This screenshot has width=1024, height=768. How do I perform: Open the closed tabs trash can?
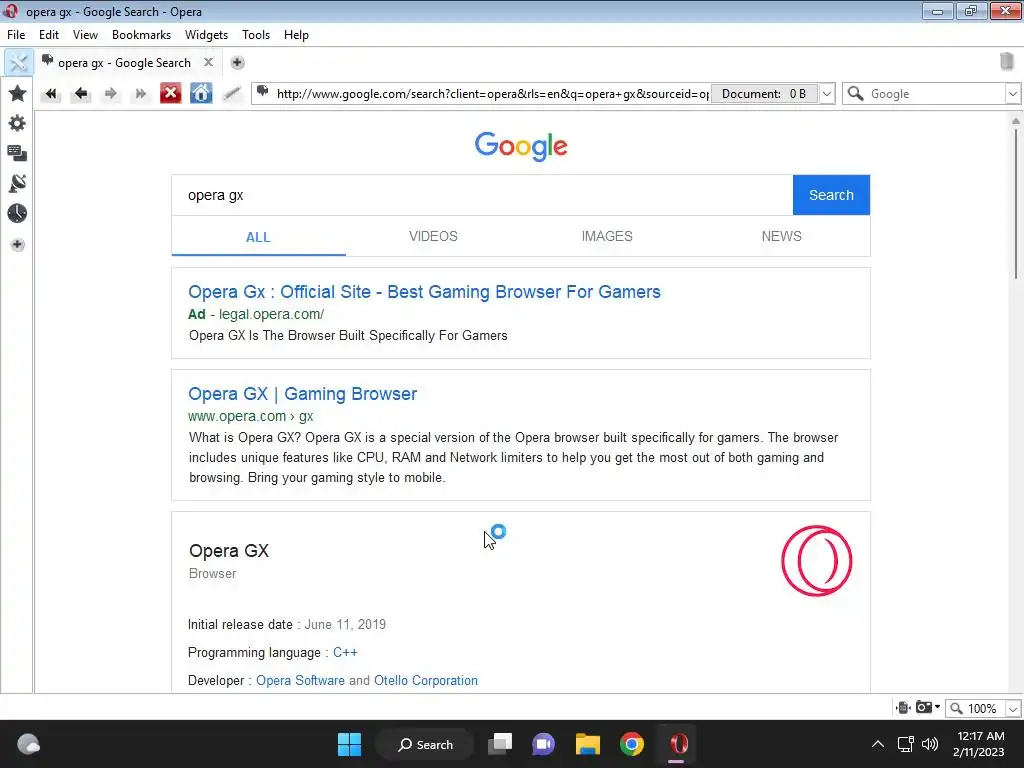click(1006, 61)
